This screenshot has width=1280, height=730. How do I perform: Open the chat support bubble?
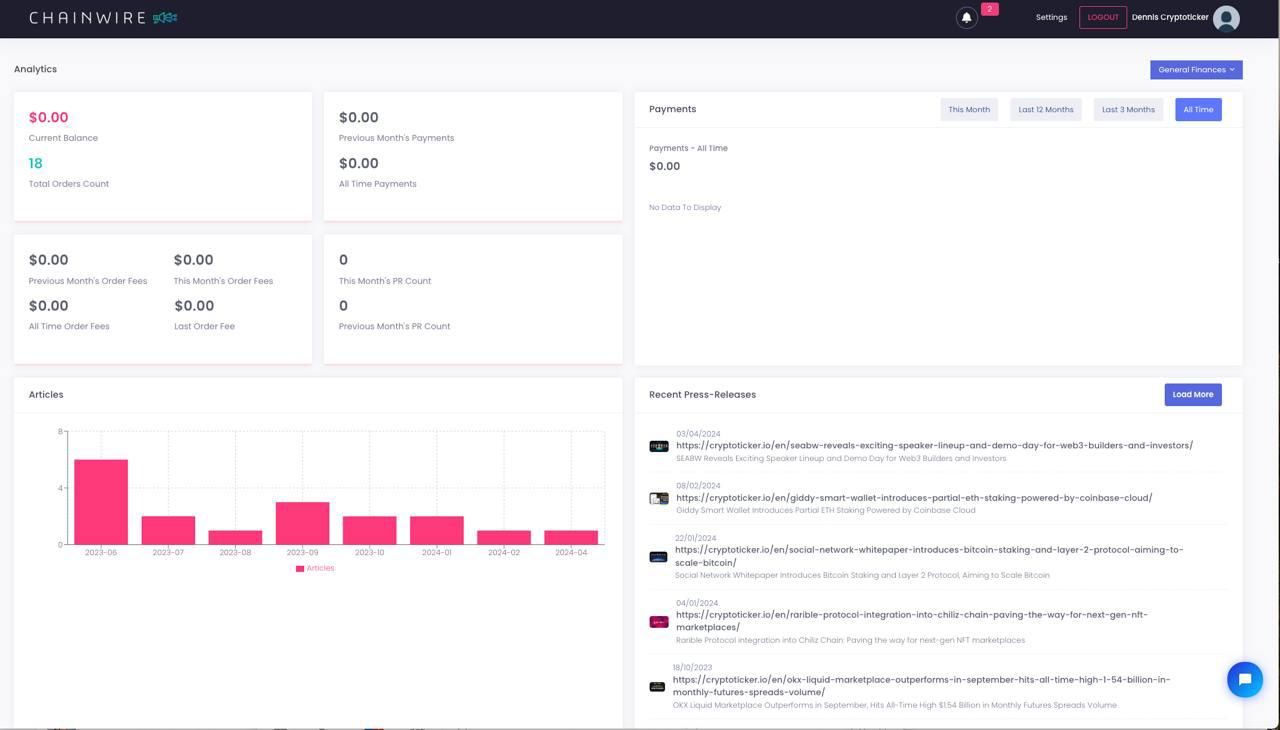point(1244,680)
